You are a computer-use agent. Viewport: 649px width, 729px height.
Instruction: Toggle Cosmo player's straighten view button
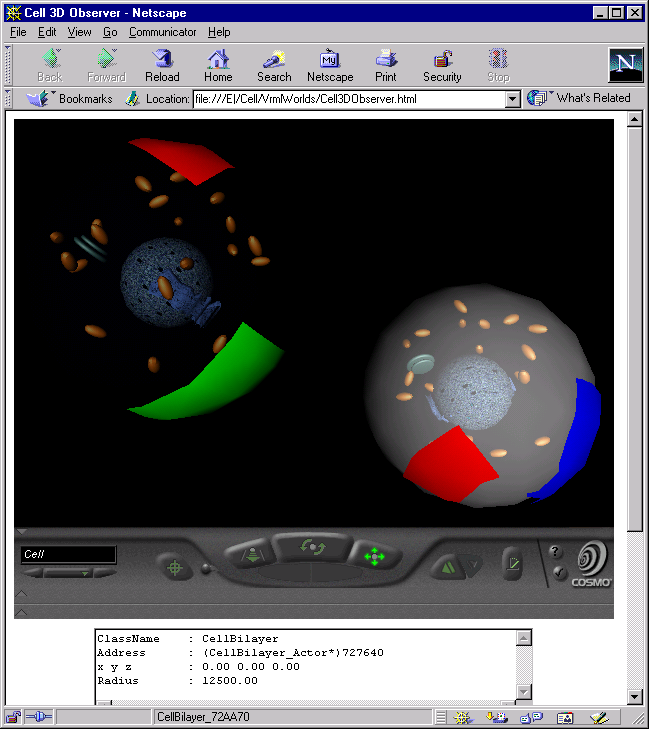513,564
